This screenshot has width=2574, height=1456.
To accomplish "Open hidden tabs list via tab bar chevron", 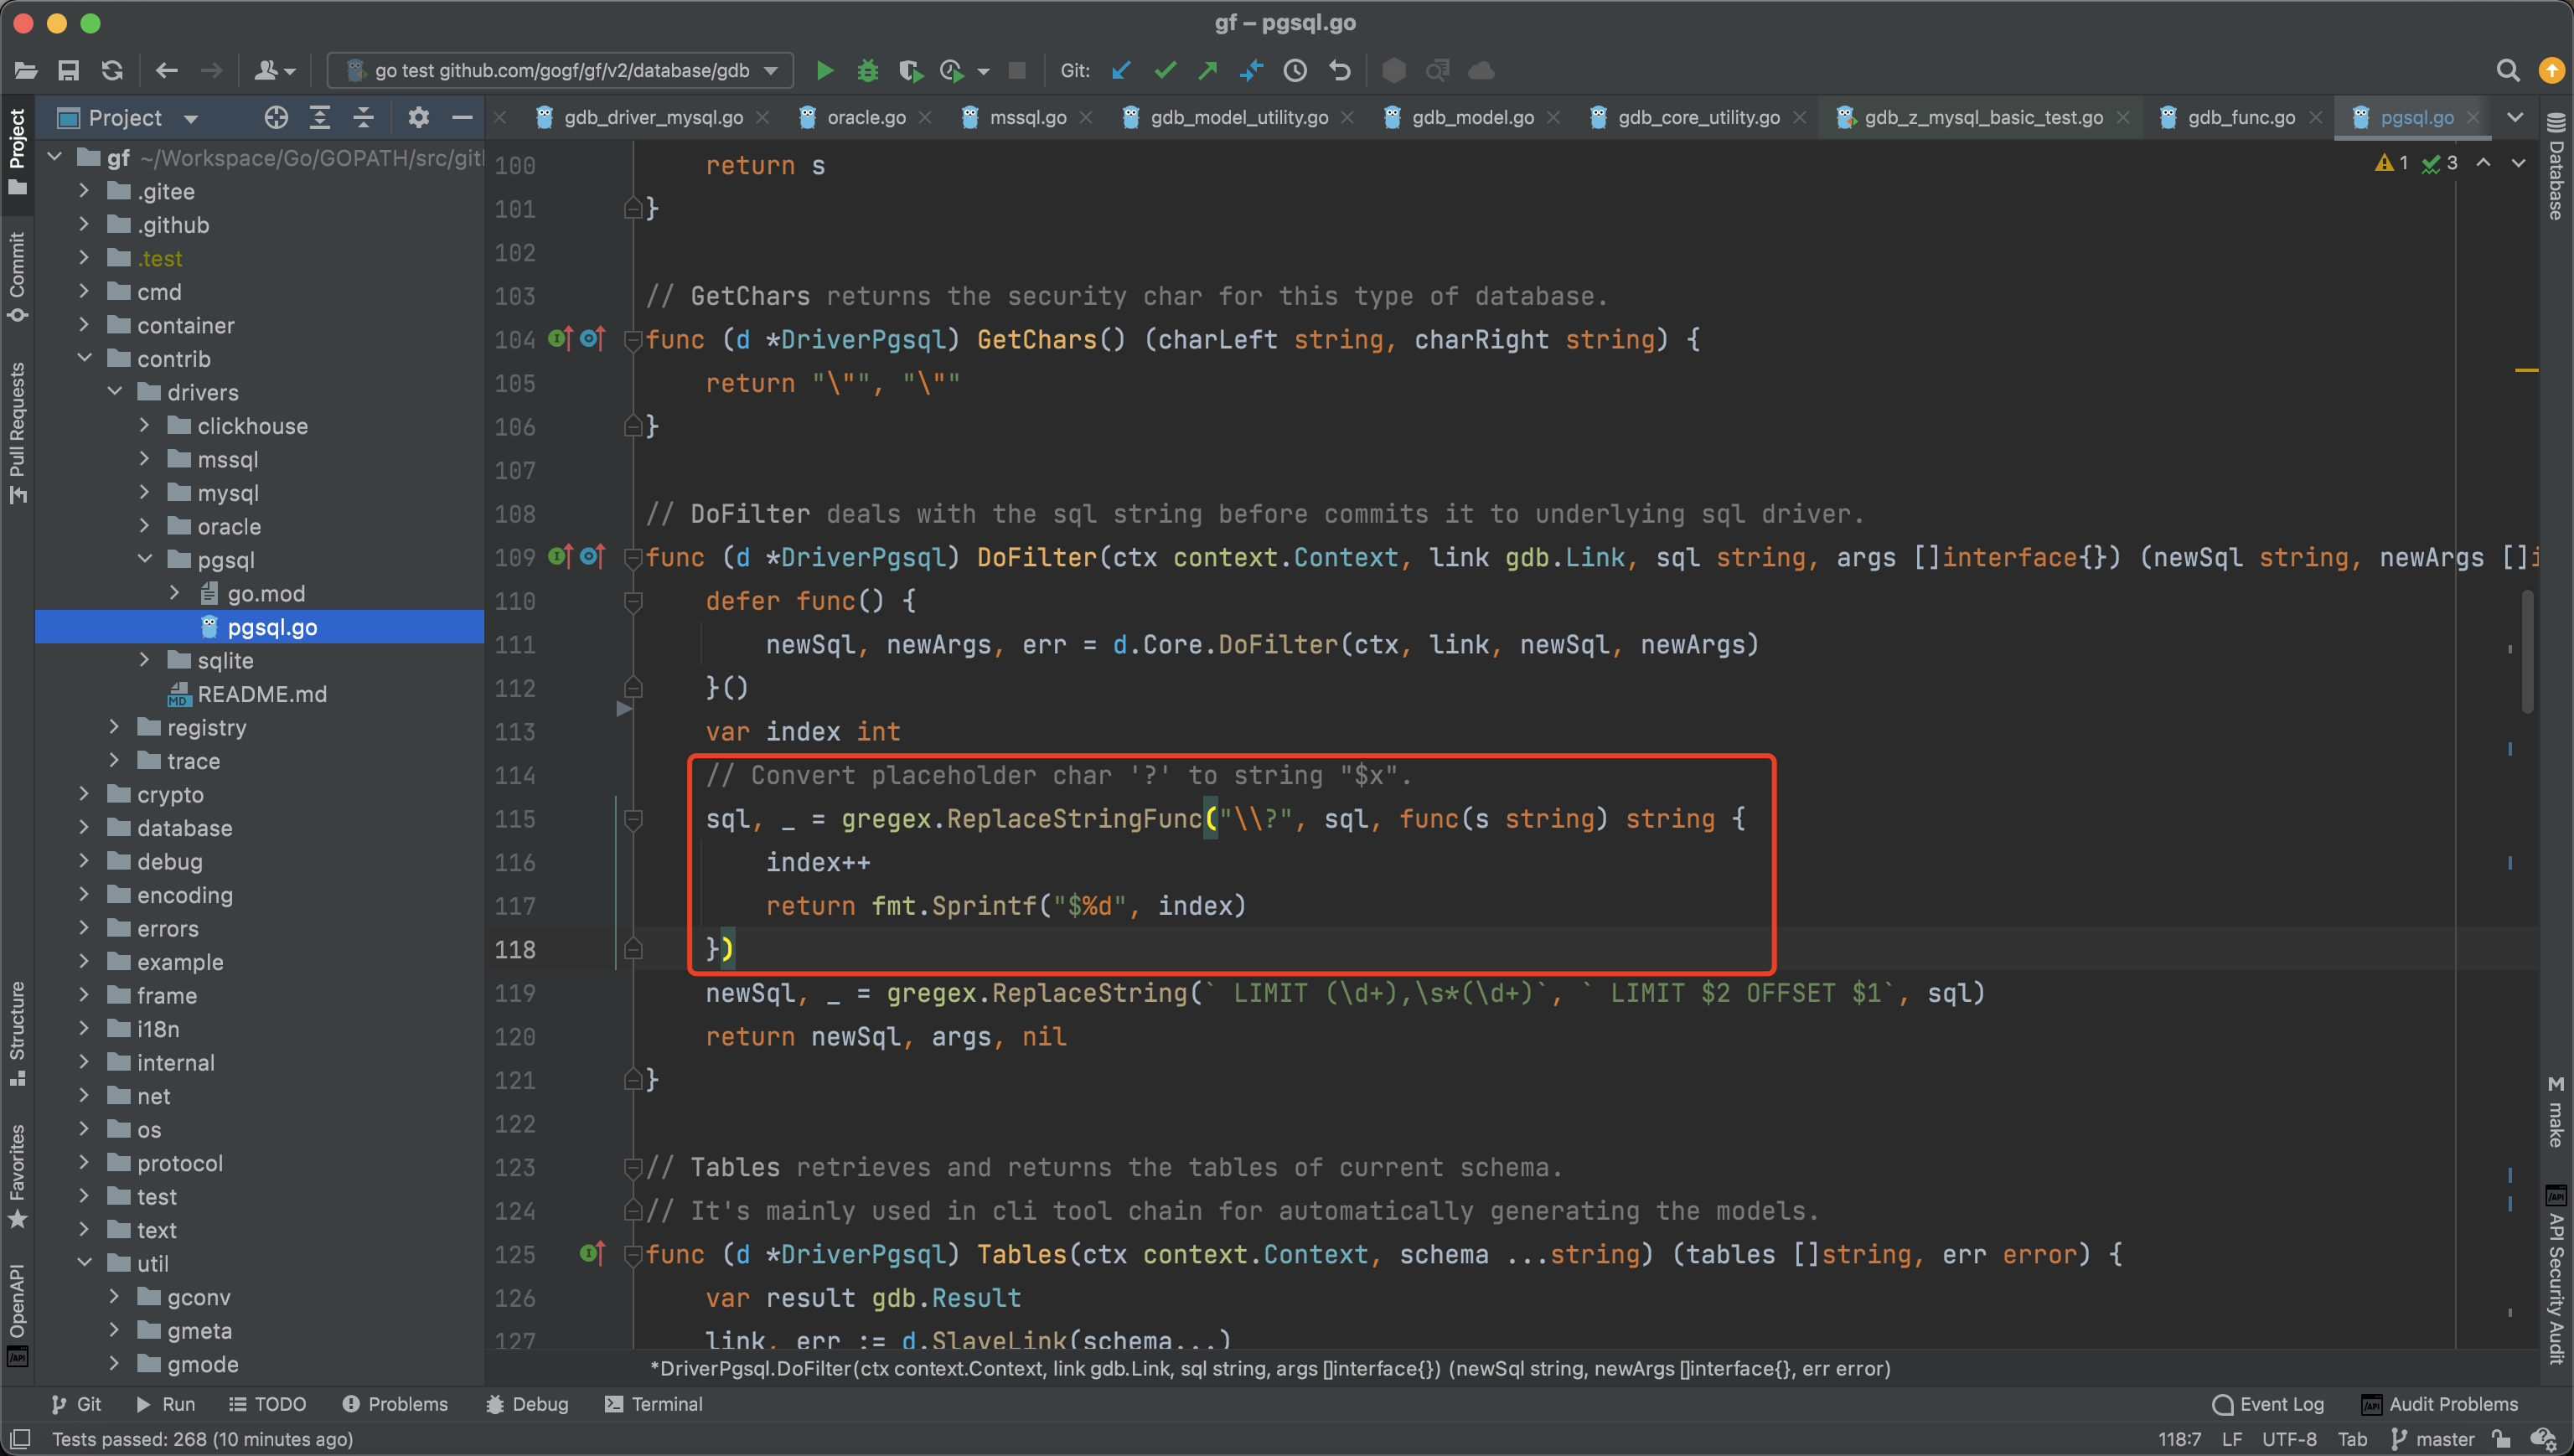I will (x=2517, y=117).
